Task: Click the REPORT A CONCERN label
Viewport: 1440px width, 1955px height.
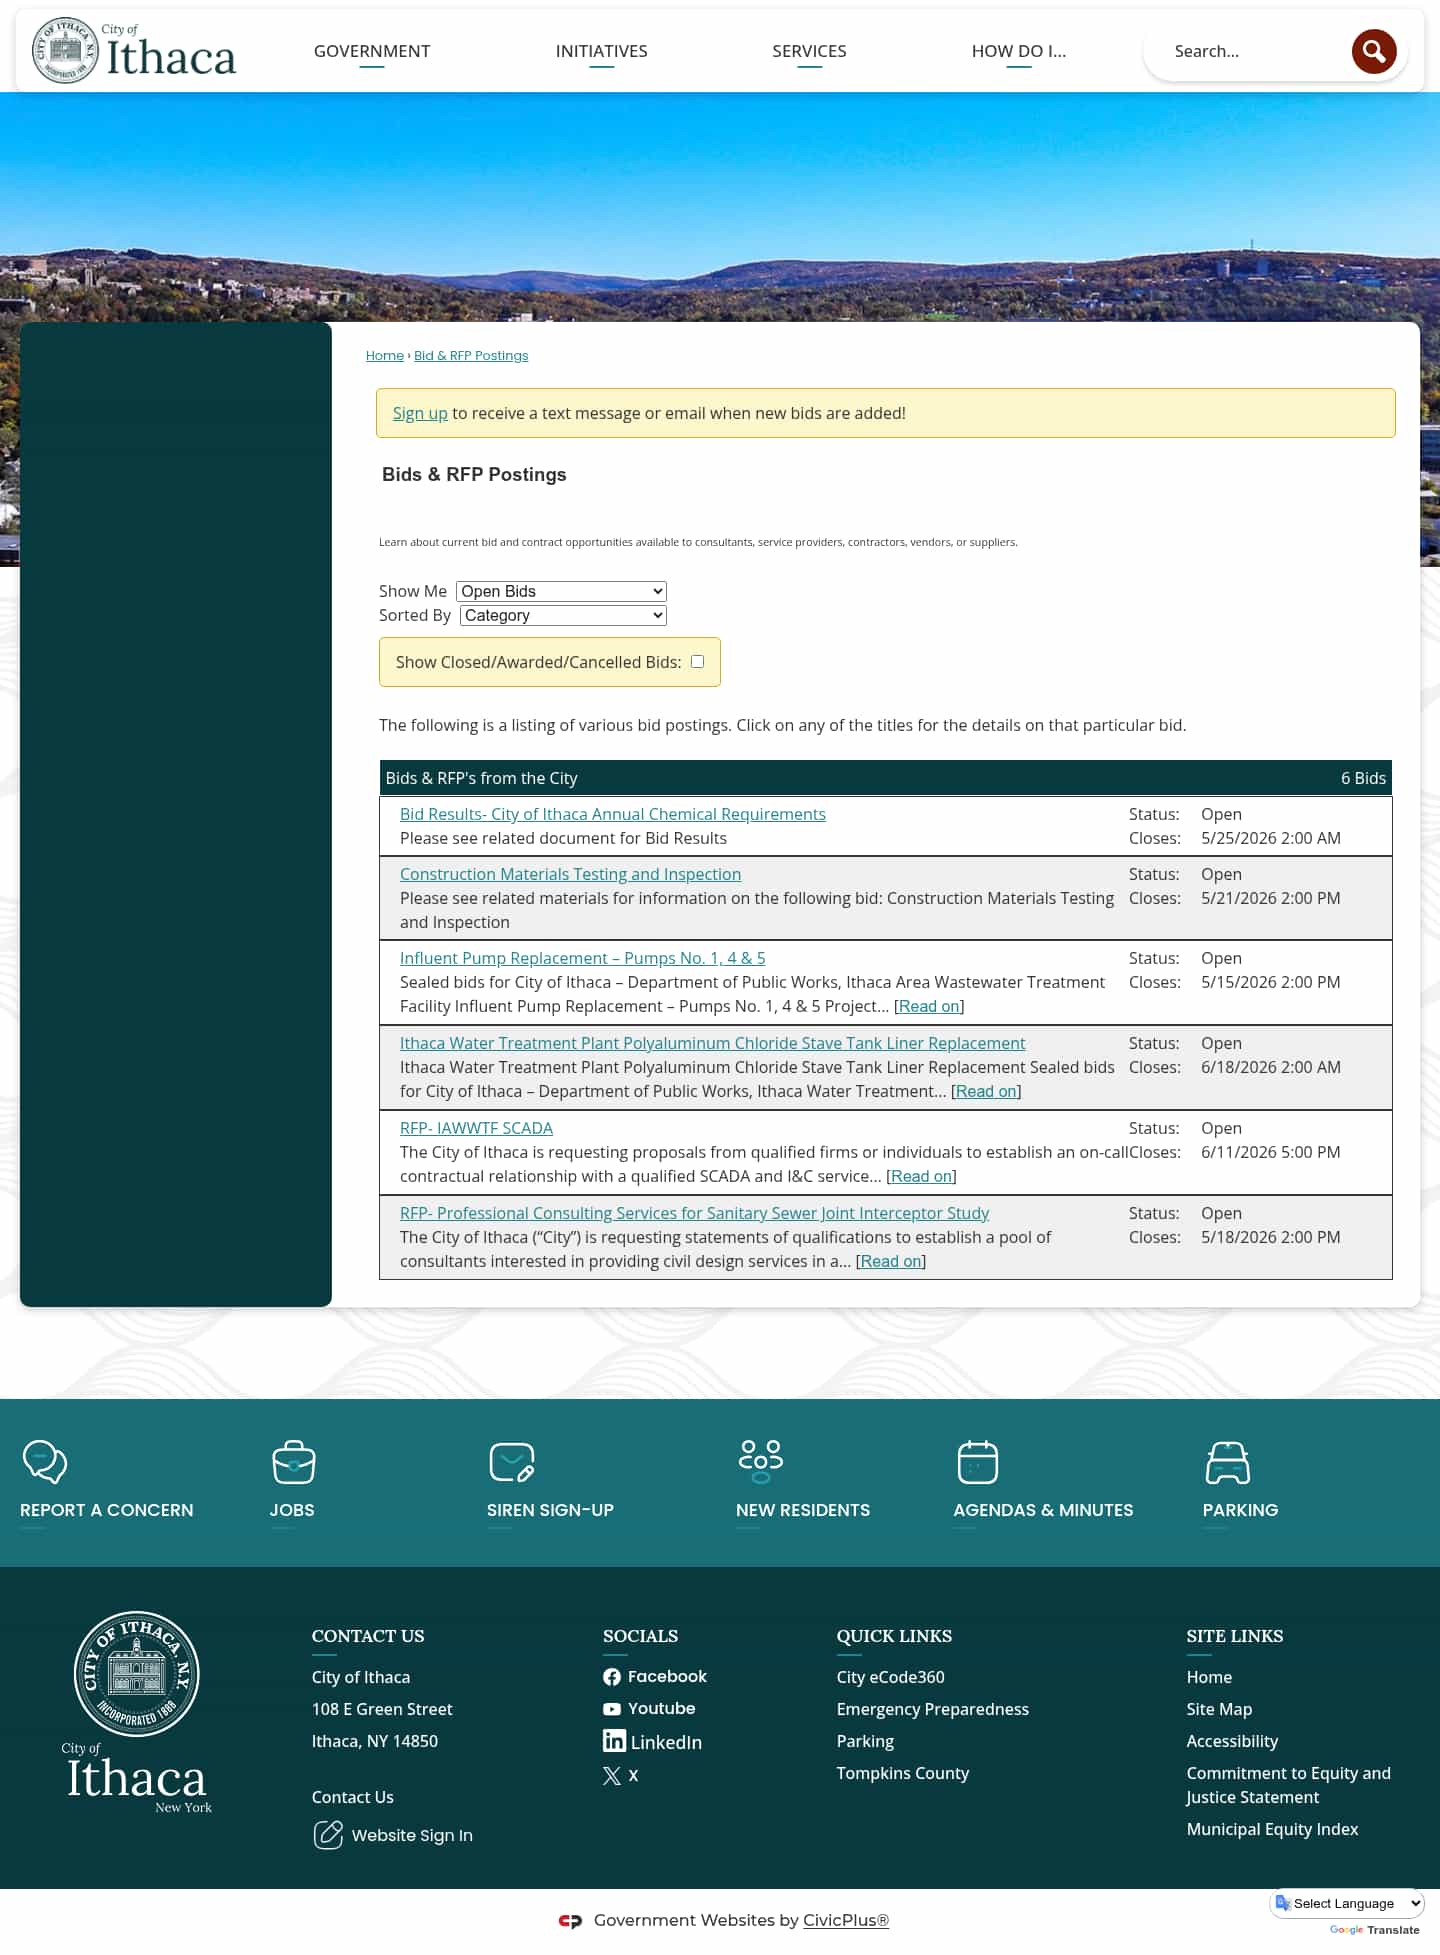Action: click(x=107, y=1510)
